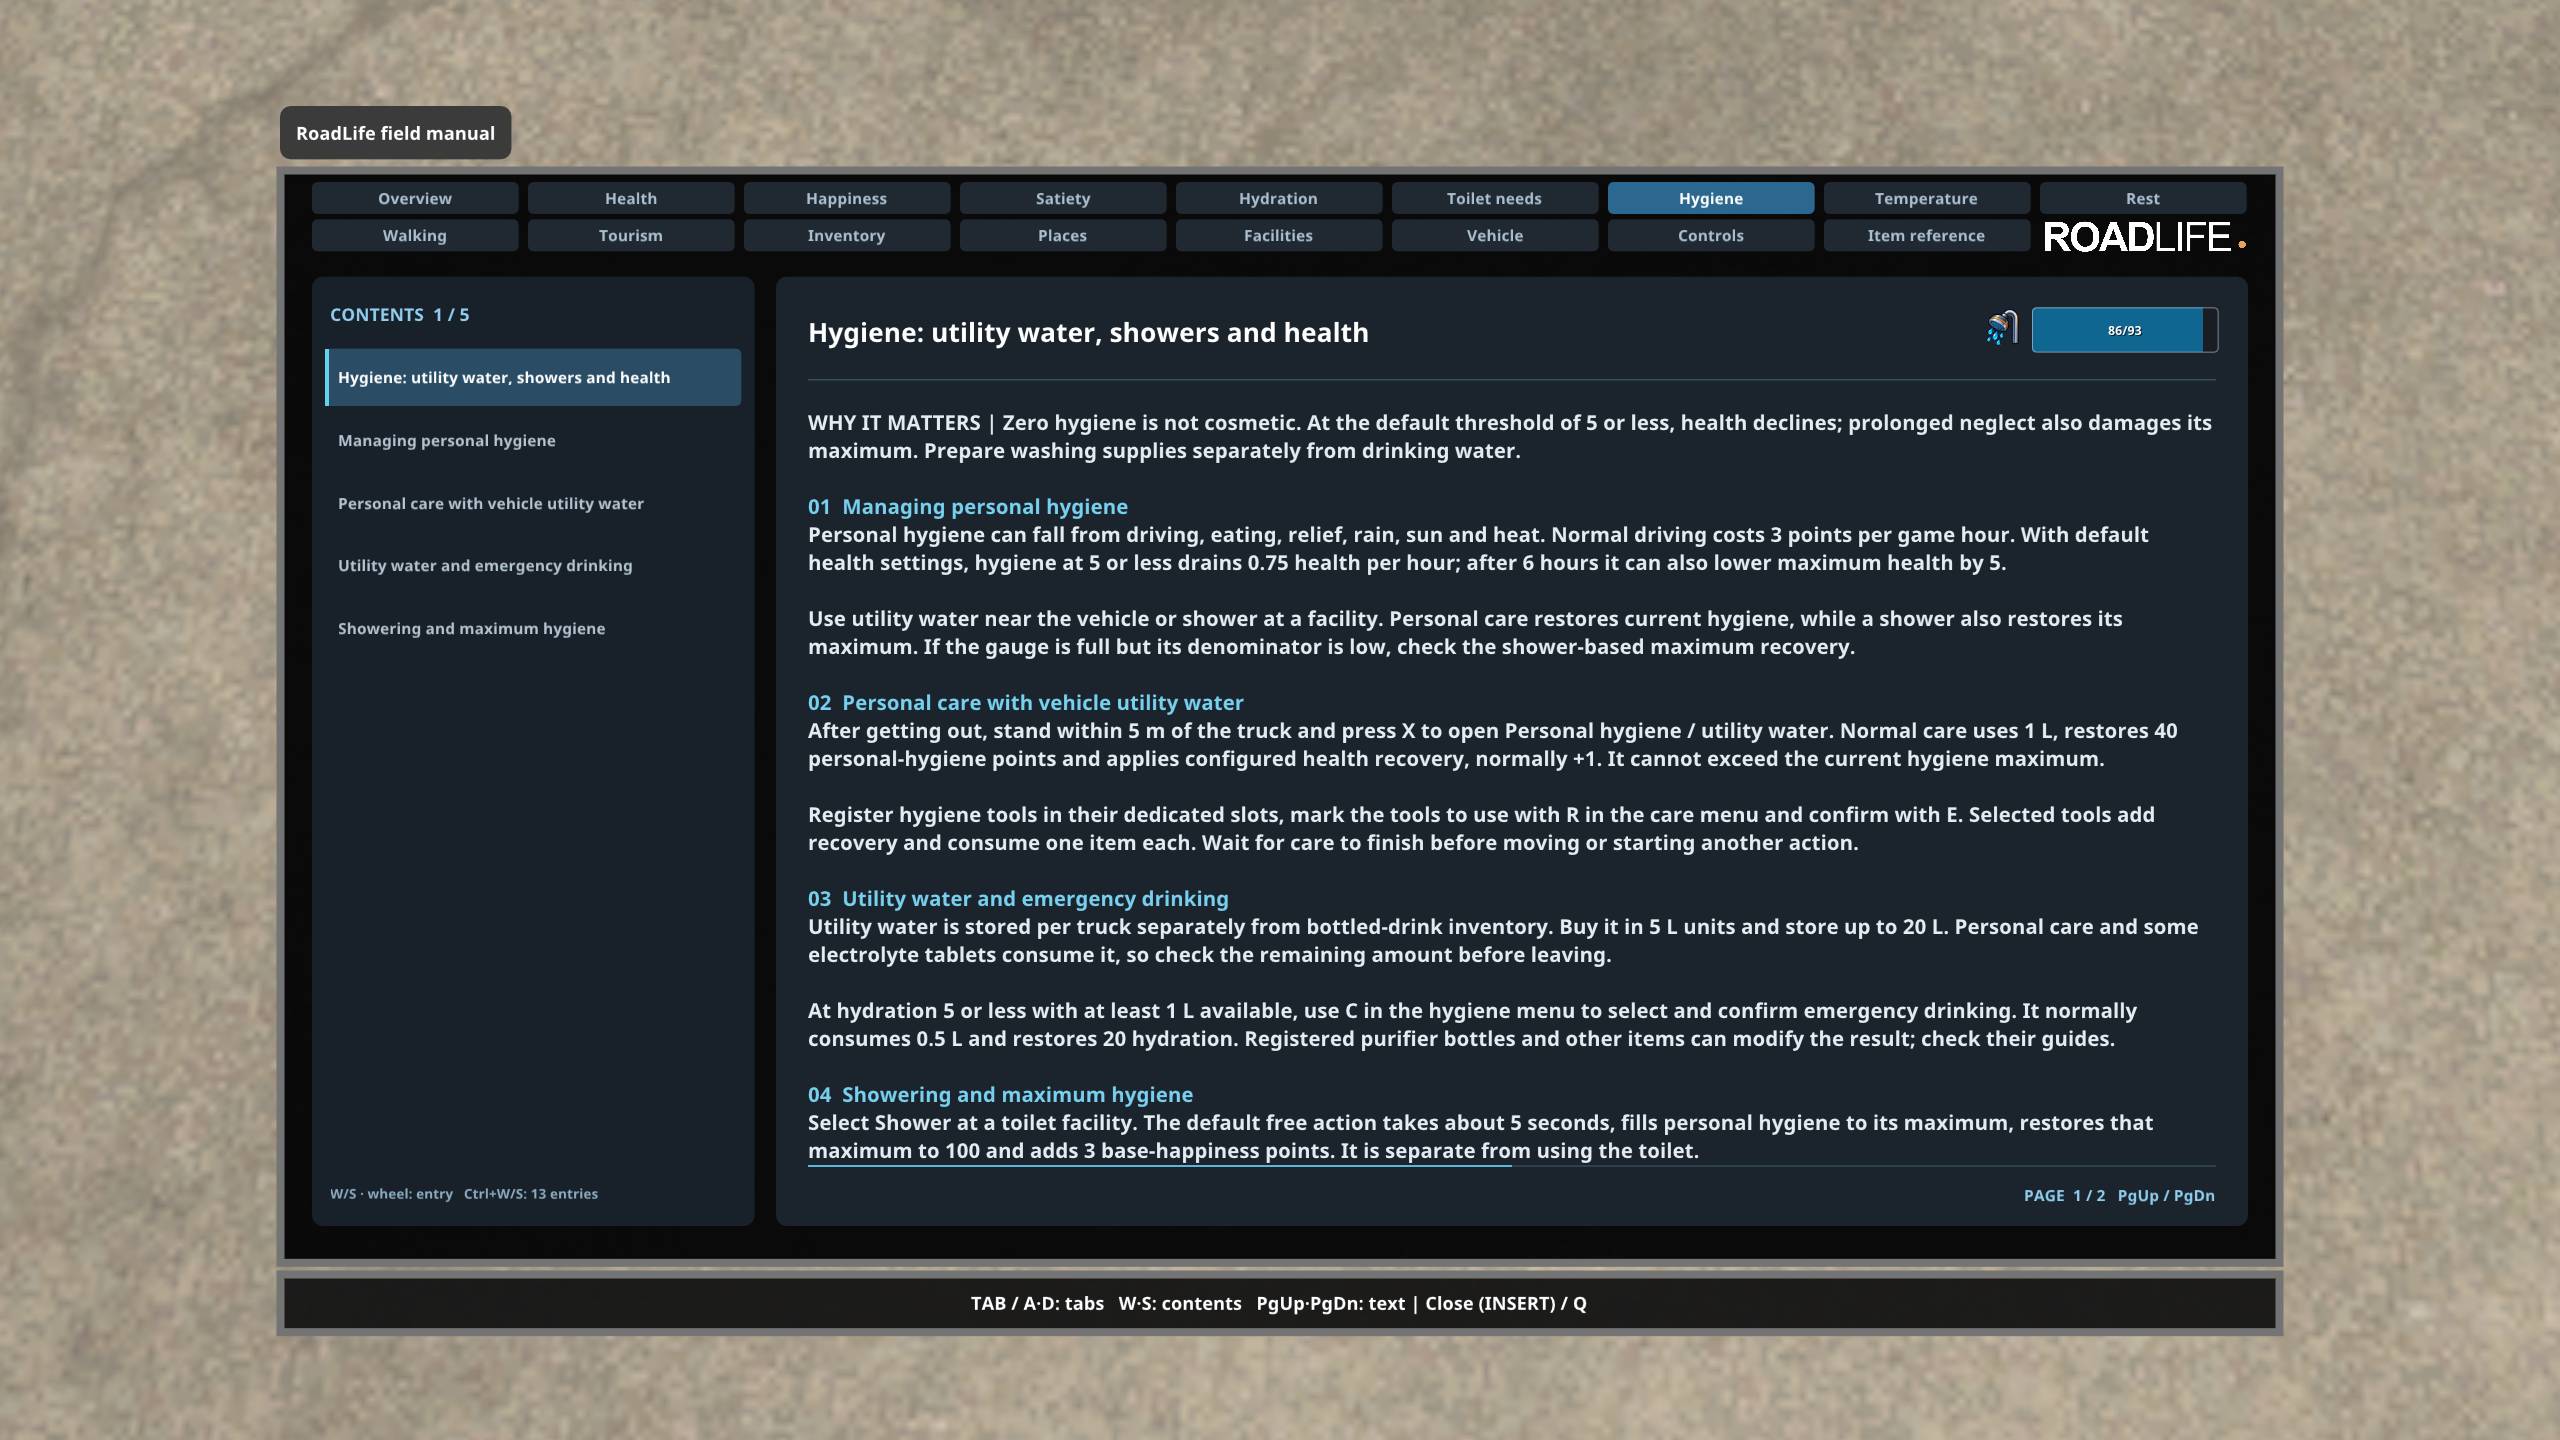Click 'PgUp·PgDn: text' footer hint
2560x1440 pixels.
[1330, 1303]
